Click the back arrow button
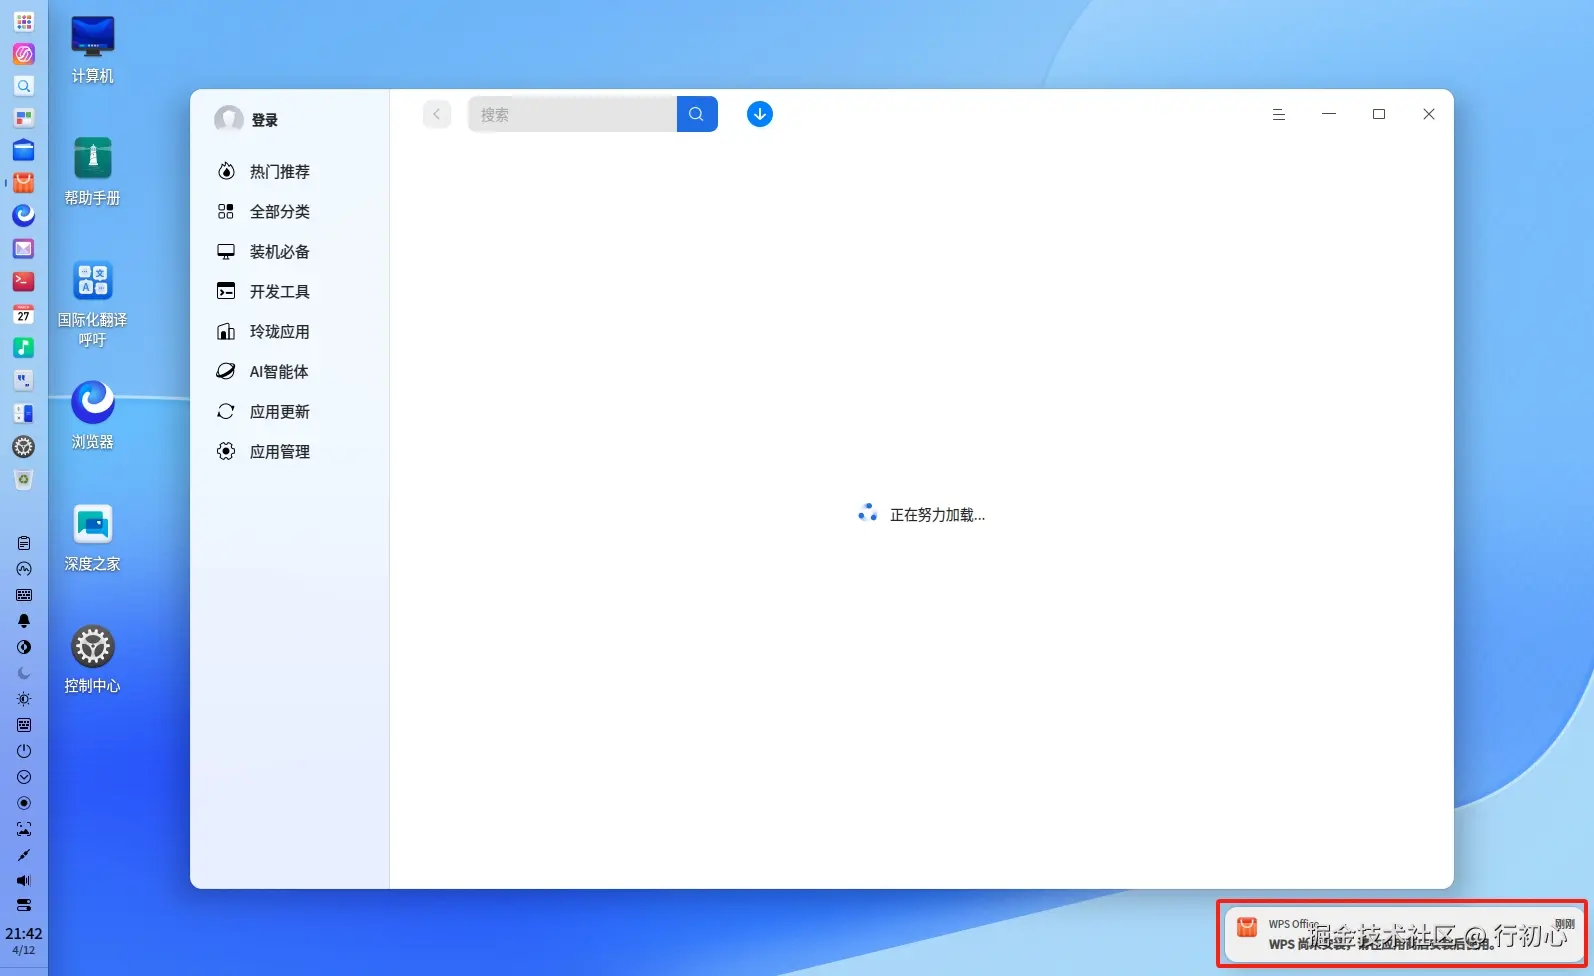The height and width of the screenshot is (976, 1594). (x=437, y=114)
